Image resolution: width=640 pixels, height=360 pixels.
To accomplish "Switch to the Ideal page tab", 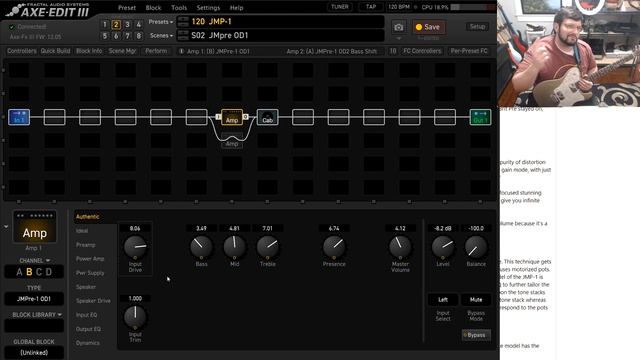I will tap(82, 231).
